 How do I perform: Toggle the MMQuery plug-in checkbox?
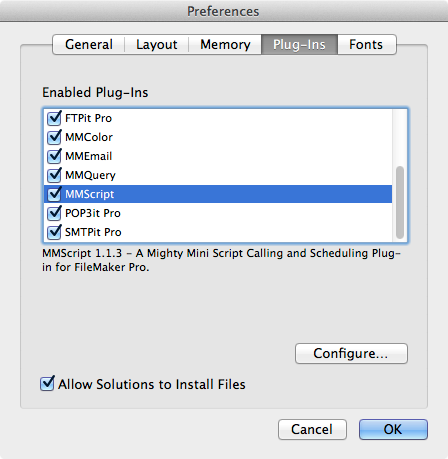(54, 175)
